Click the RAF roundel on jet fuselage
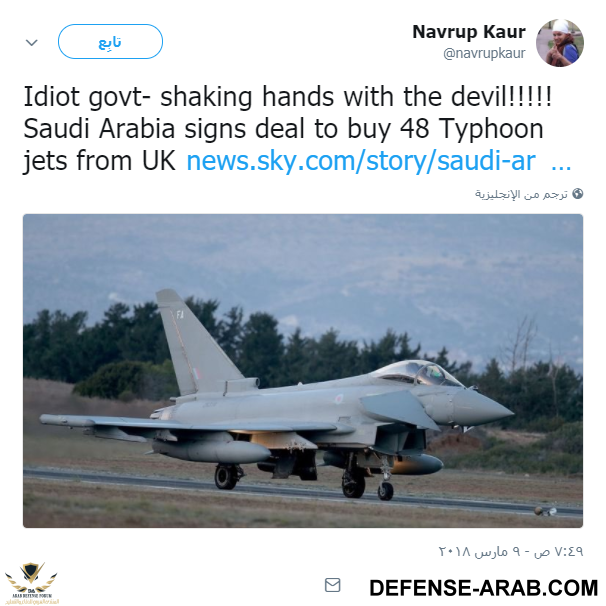Screen dimensions: 606x606 (339, 398)
